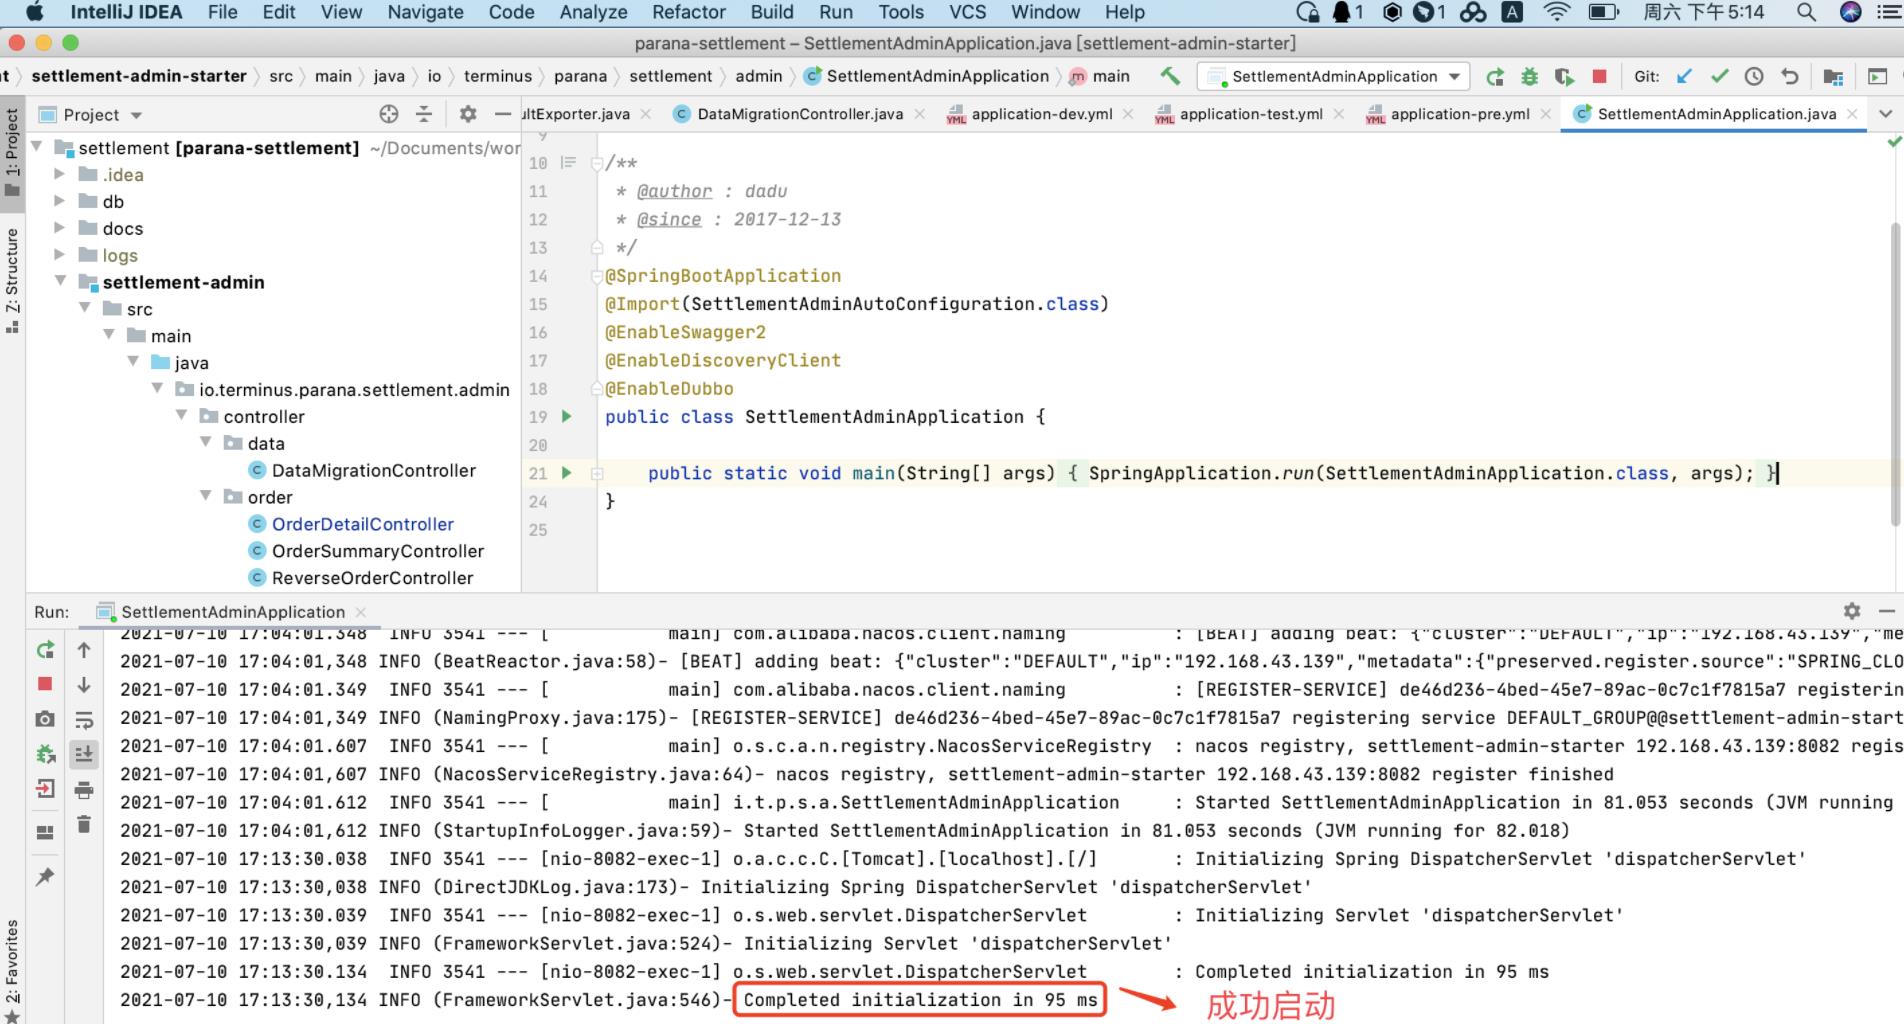The height and width of the screenshot is (1024, 1904).
Task: Open Run panel settings gear
Action: (x=1852, y=611)
